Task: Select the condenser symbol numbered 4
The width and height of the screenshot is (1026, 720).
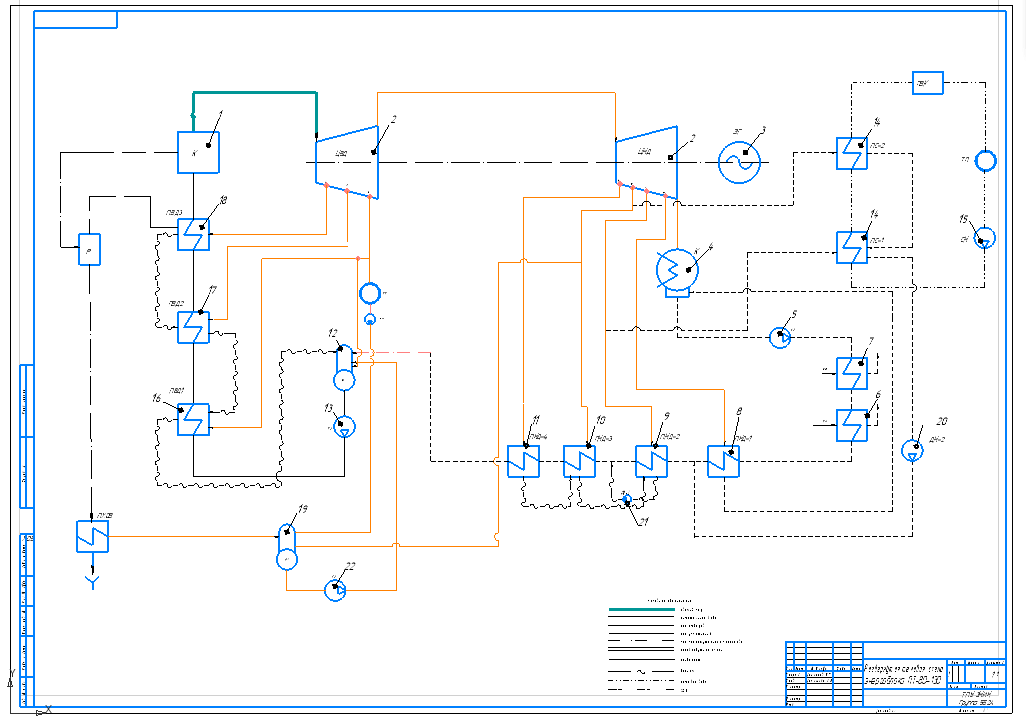Action: point(677,272)
